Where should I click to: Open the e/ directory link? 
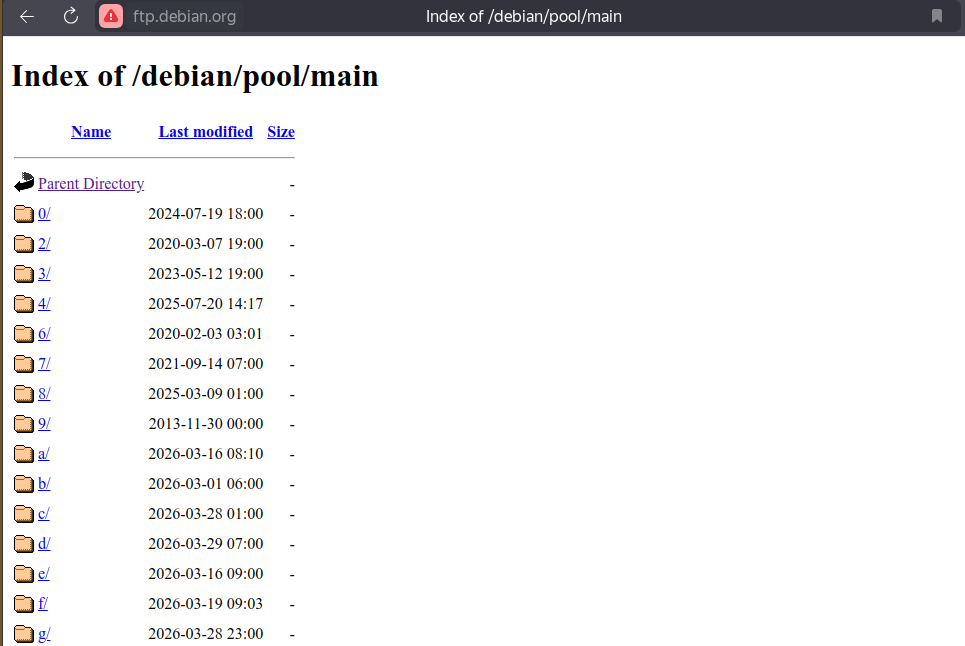coord(44,574)
